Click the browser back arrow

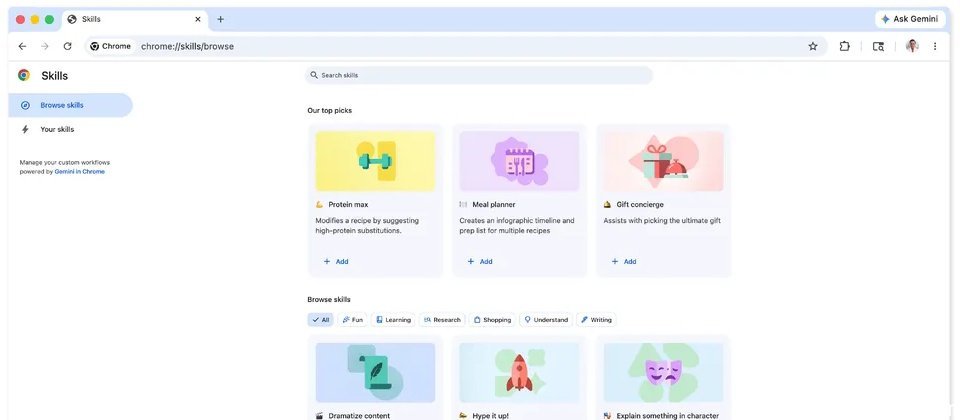click(22, 46)
